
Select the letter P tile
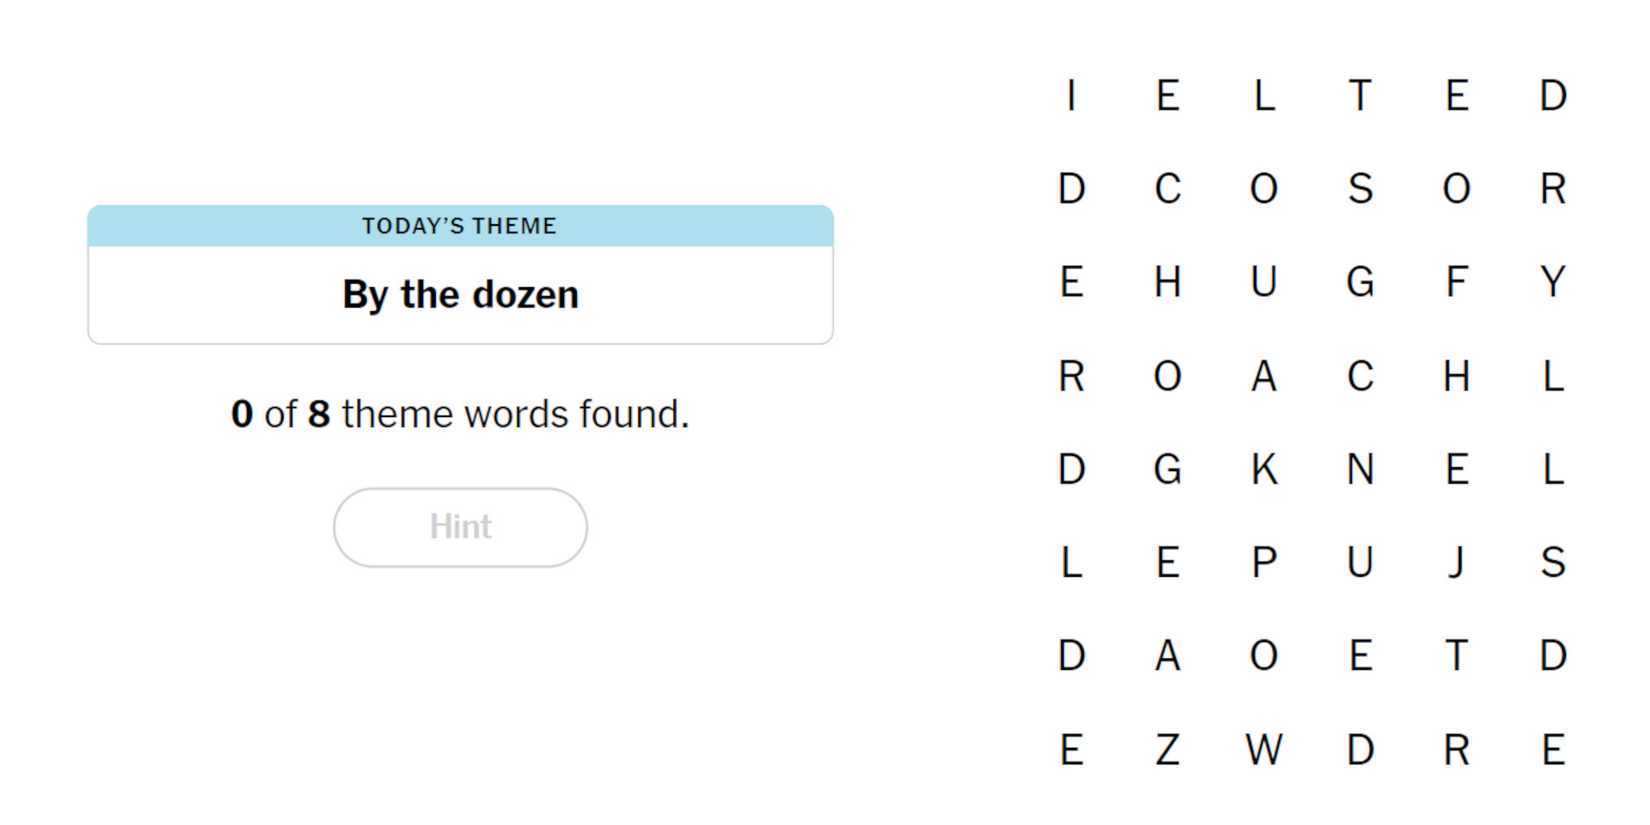[1264, 562]
